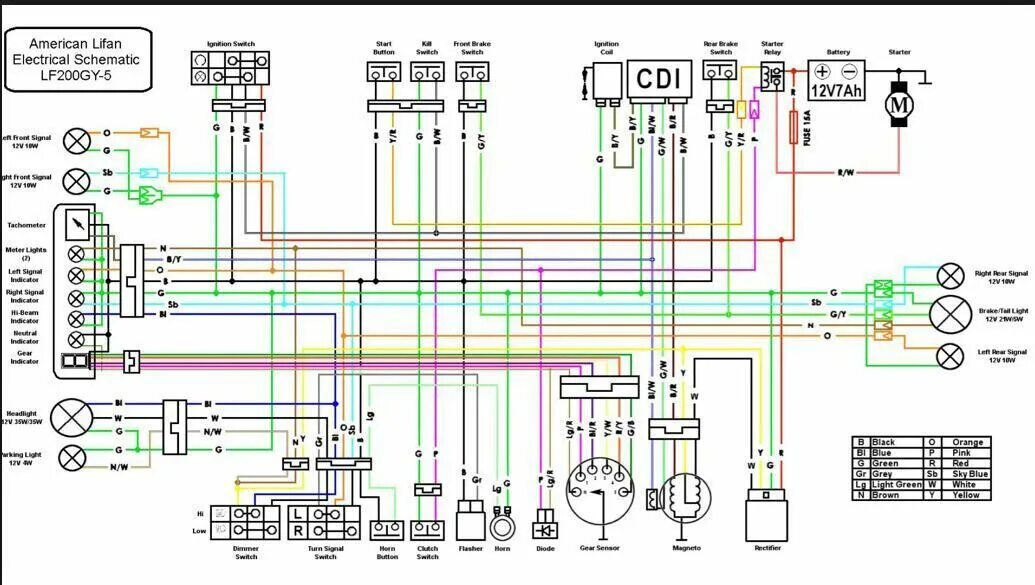Select the diode symbol
1035x585 pixels.
click(545, 524)
